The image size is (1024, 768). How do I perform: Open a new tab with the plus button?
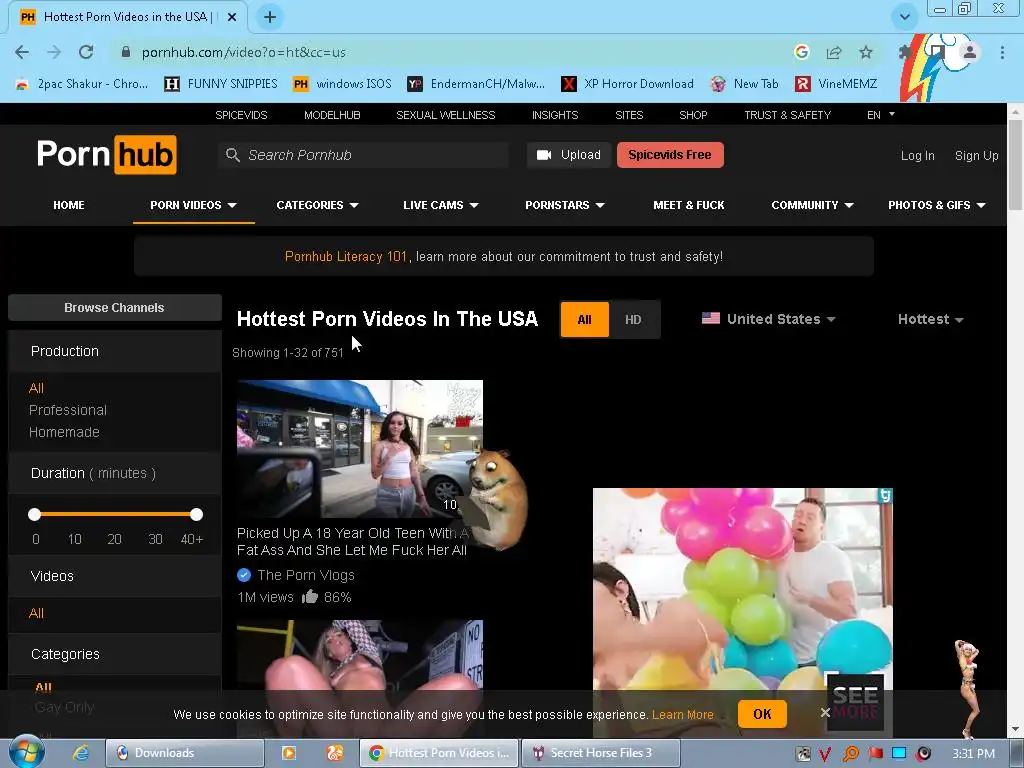270,17
